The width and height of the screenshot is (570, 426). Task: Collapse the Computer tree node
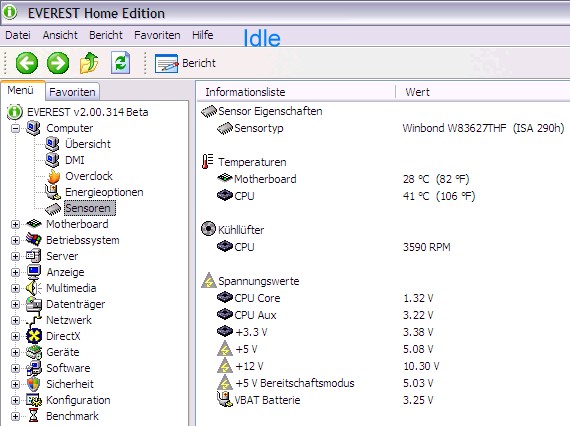coord(15,128)
